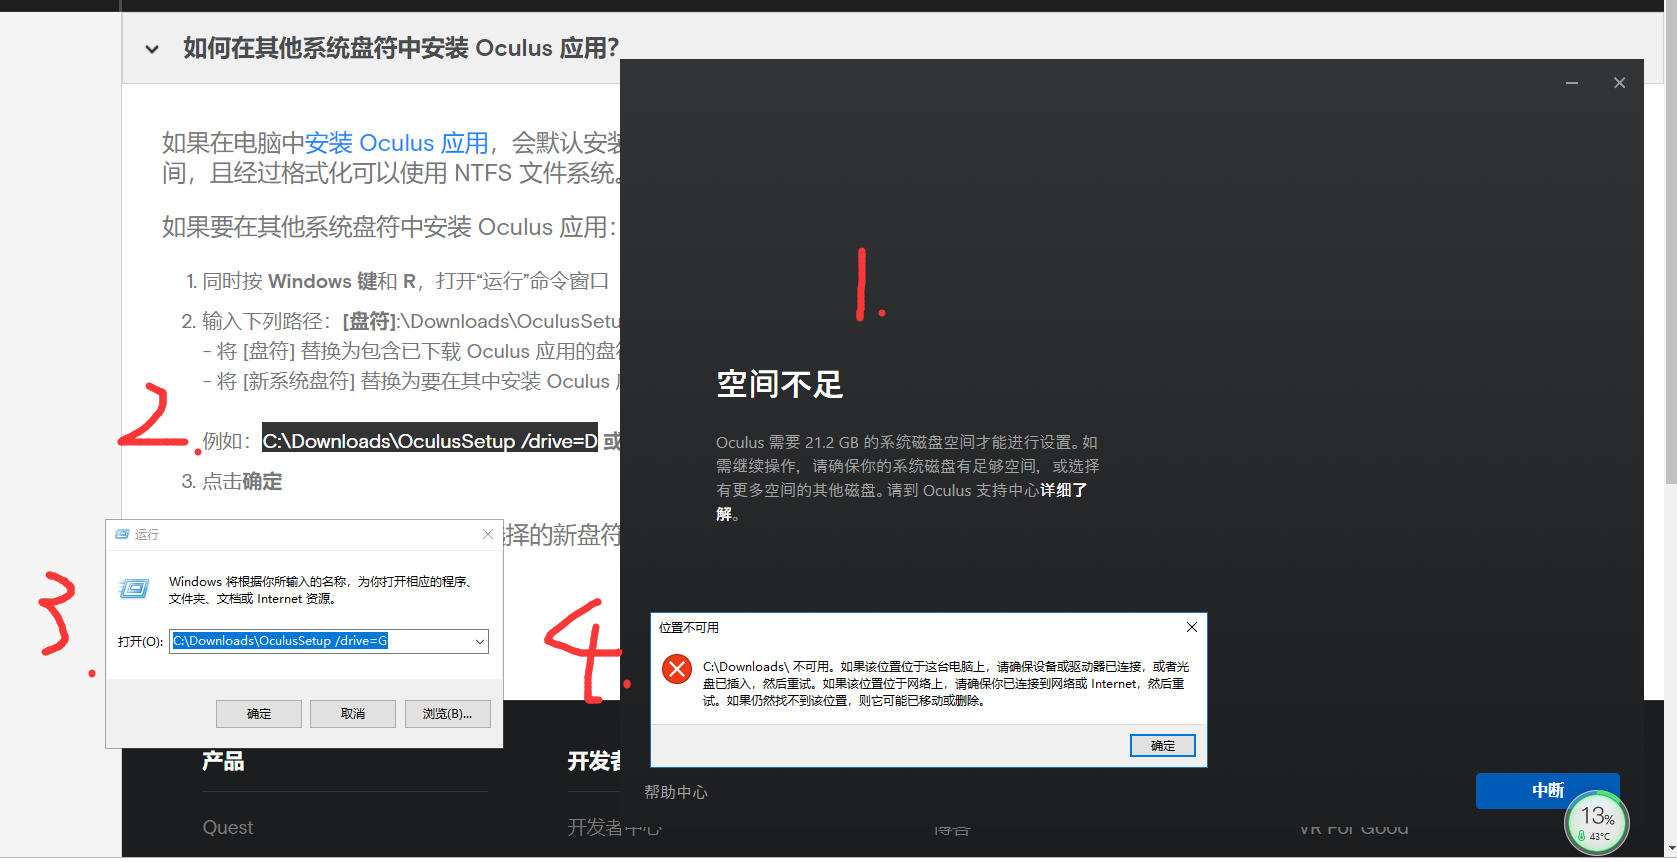
Task: Confirm the Run dialog with 确定
Action: (259, 714)
